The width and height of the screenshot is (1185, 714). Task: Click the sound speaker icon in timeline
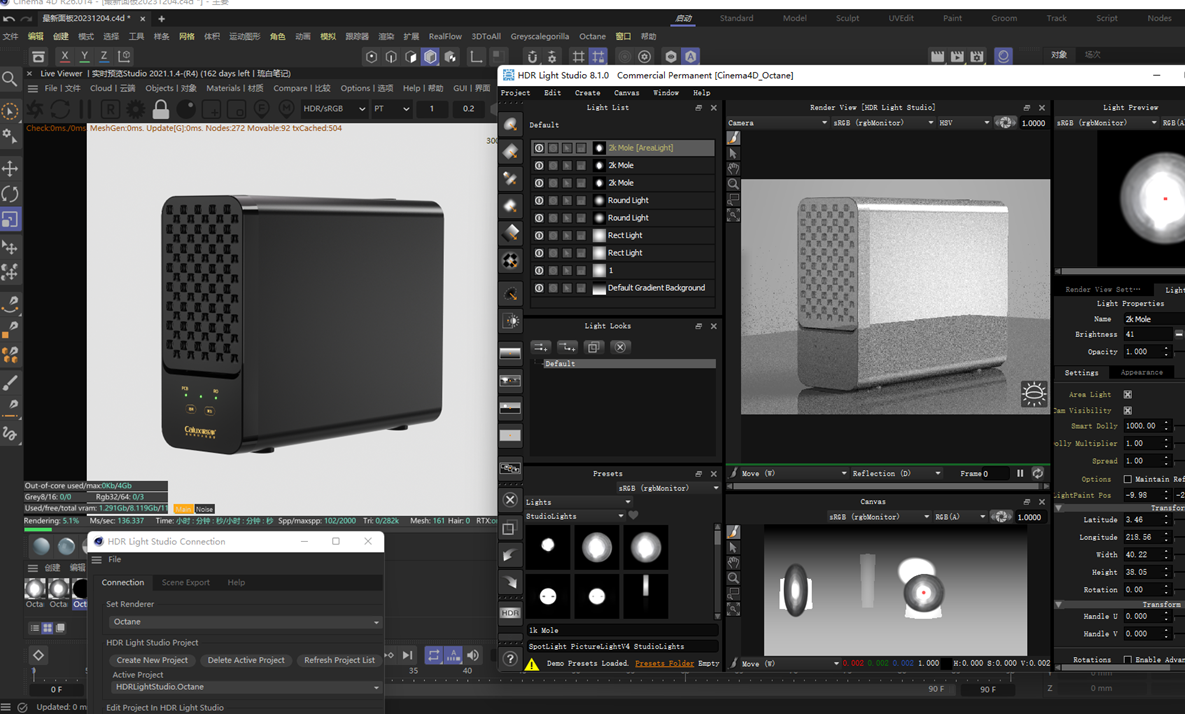tap(473, 655)
